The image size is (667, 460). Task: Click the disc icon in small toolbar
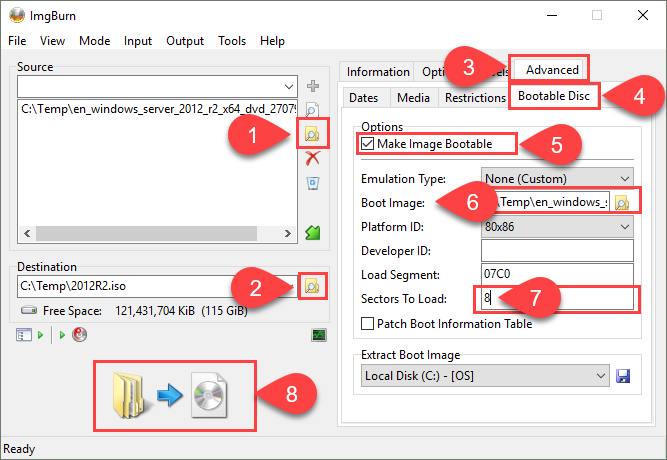coord(80,335)
